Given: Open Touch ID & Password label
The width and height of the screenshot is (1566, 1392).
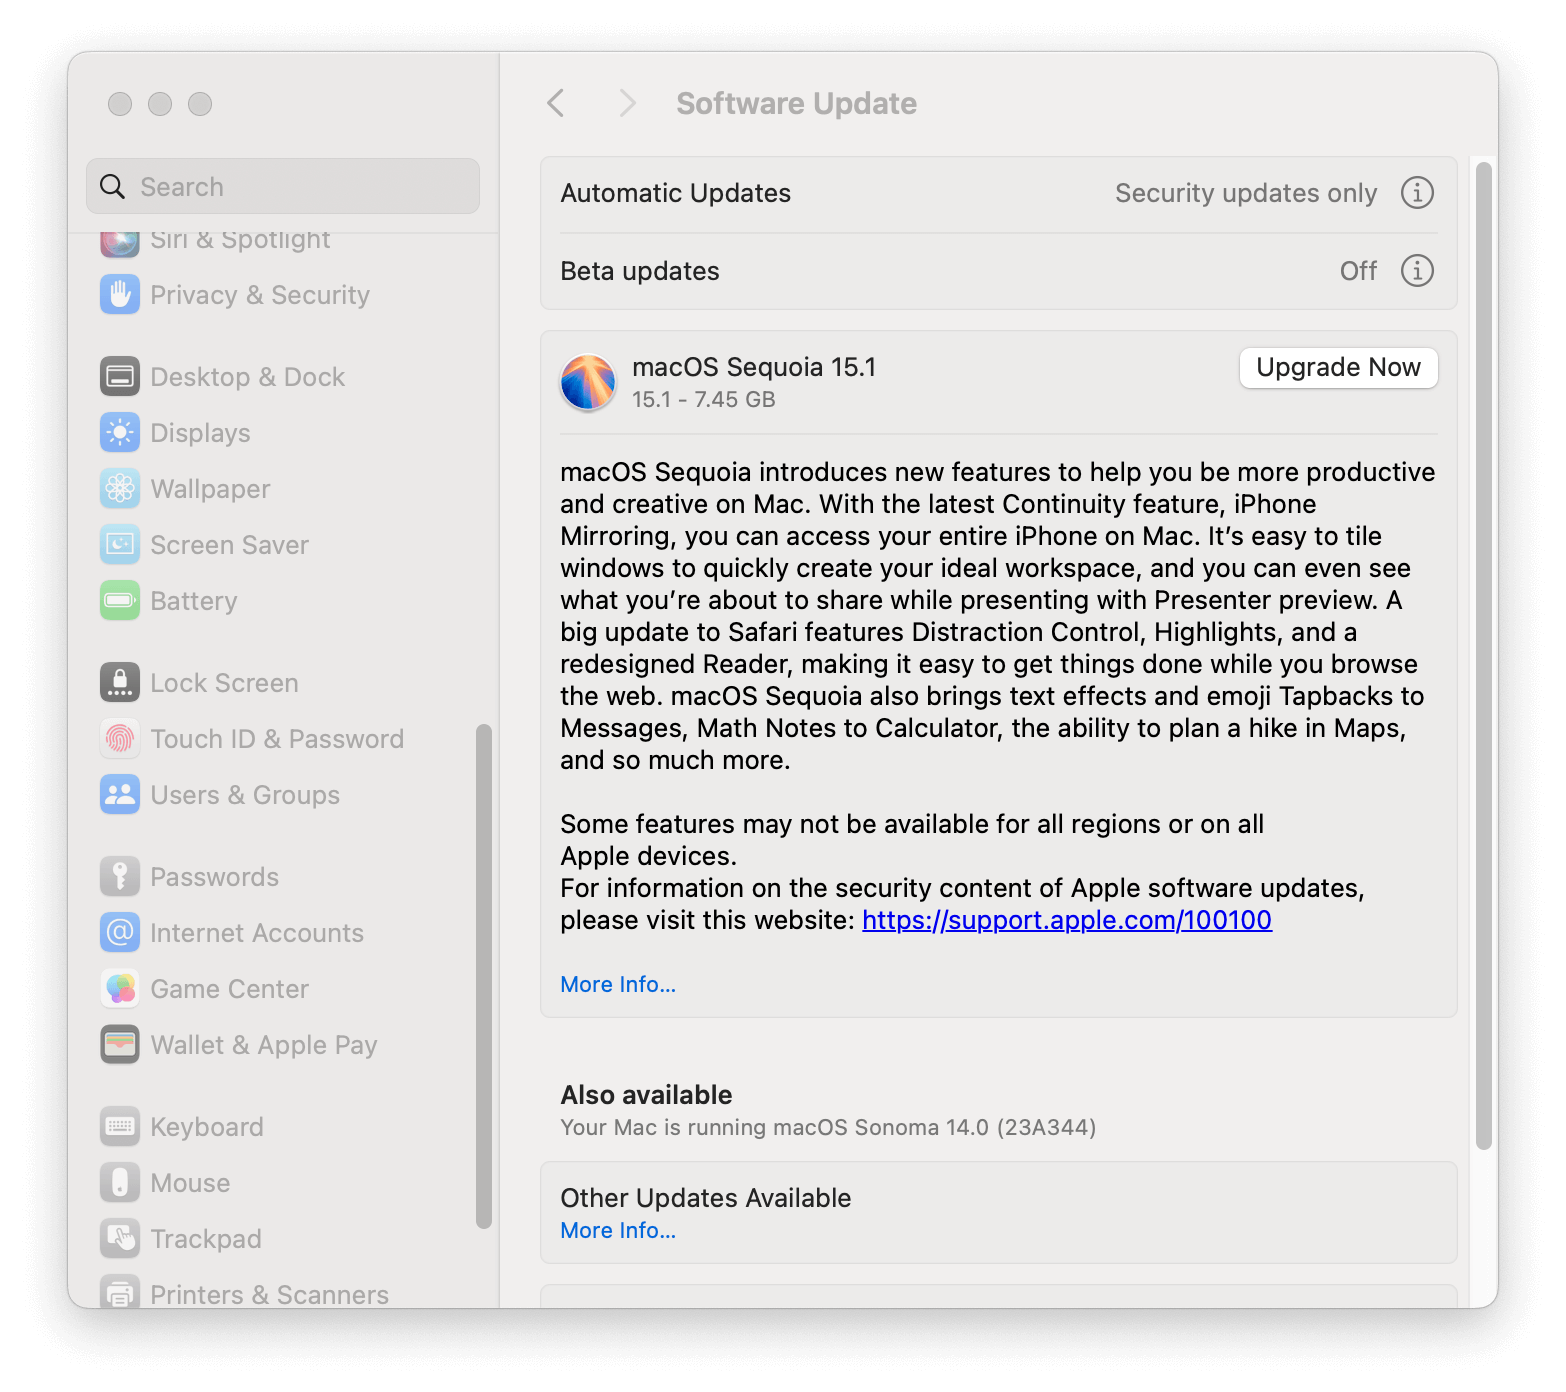Looking at the screenshot, I should pos(277,739).
